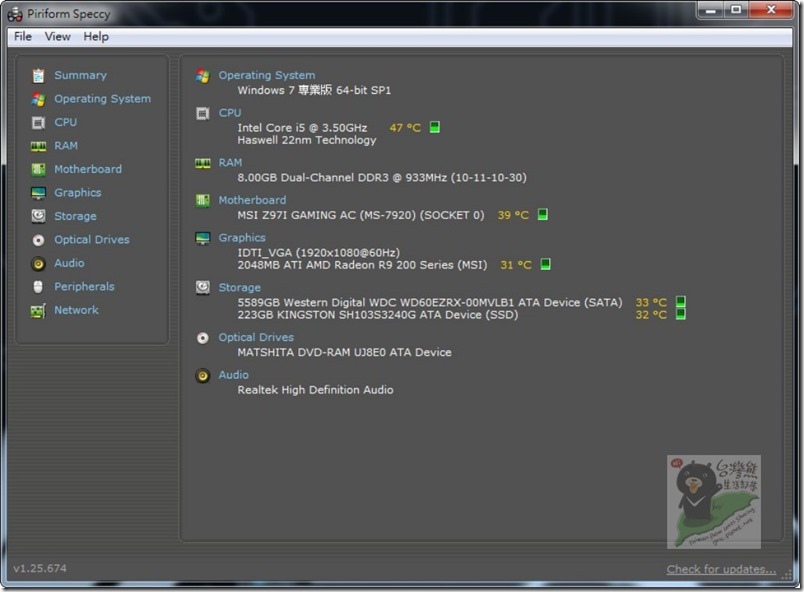Click the Motherboard heading link in summary

252,200
